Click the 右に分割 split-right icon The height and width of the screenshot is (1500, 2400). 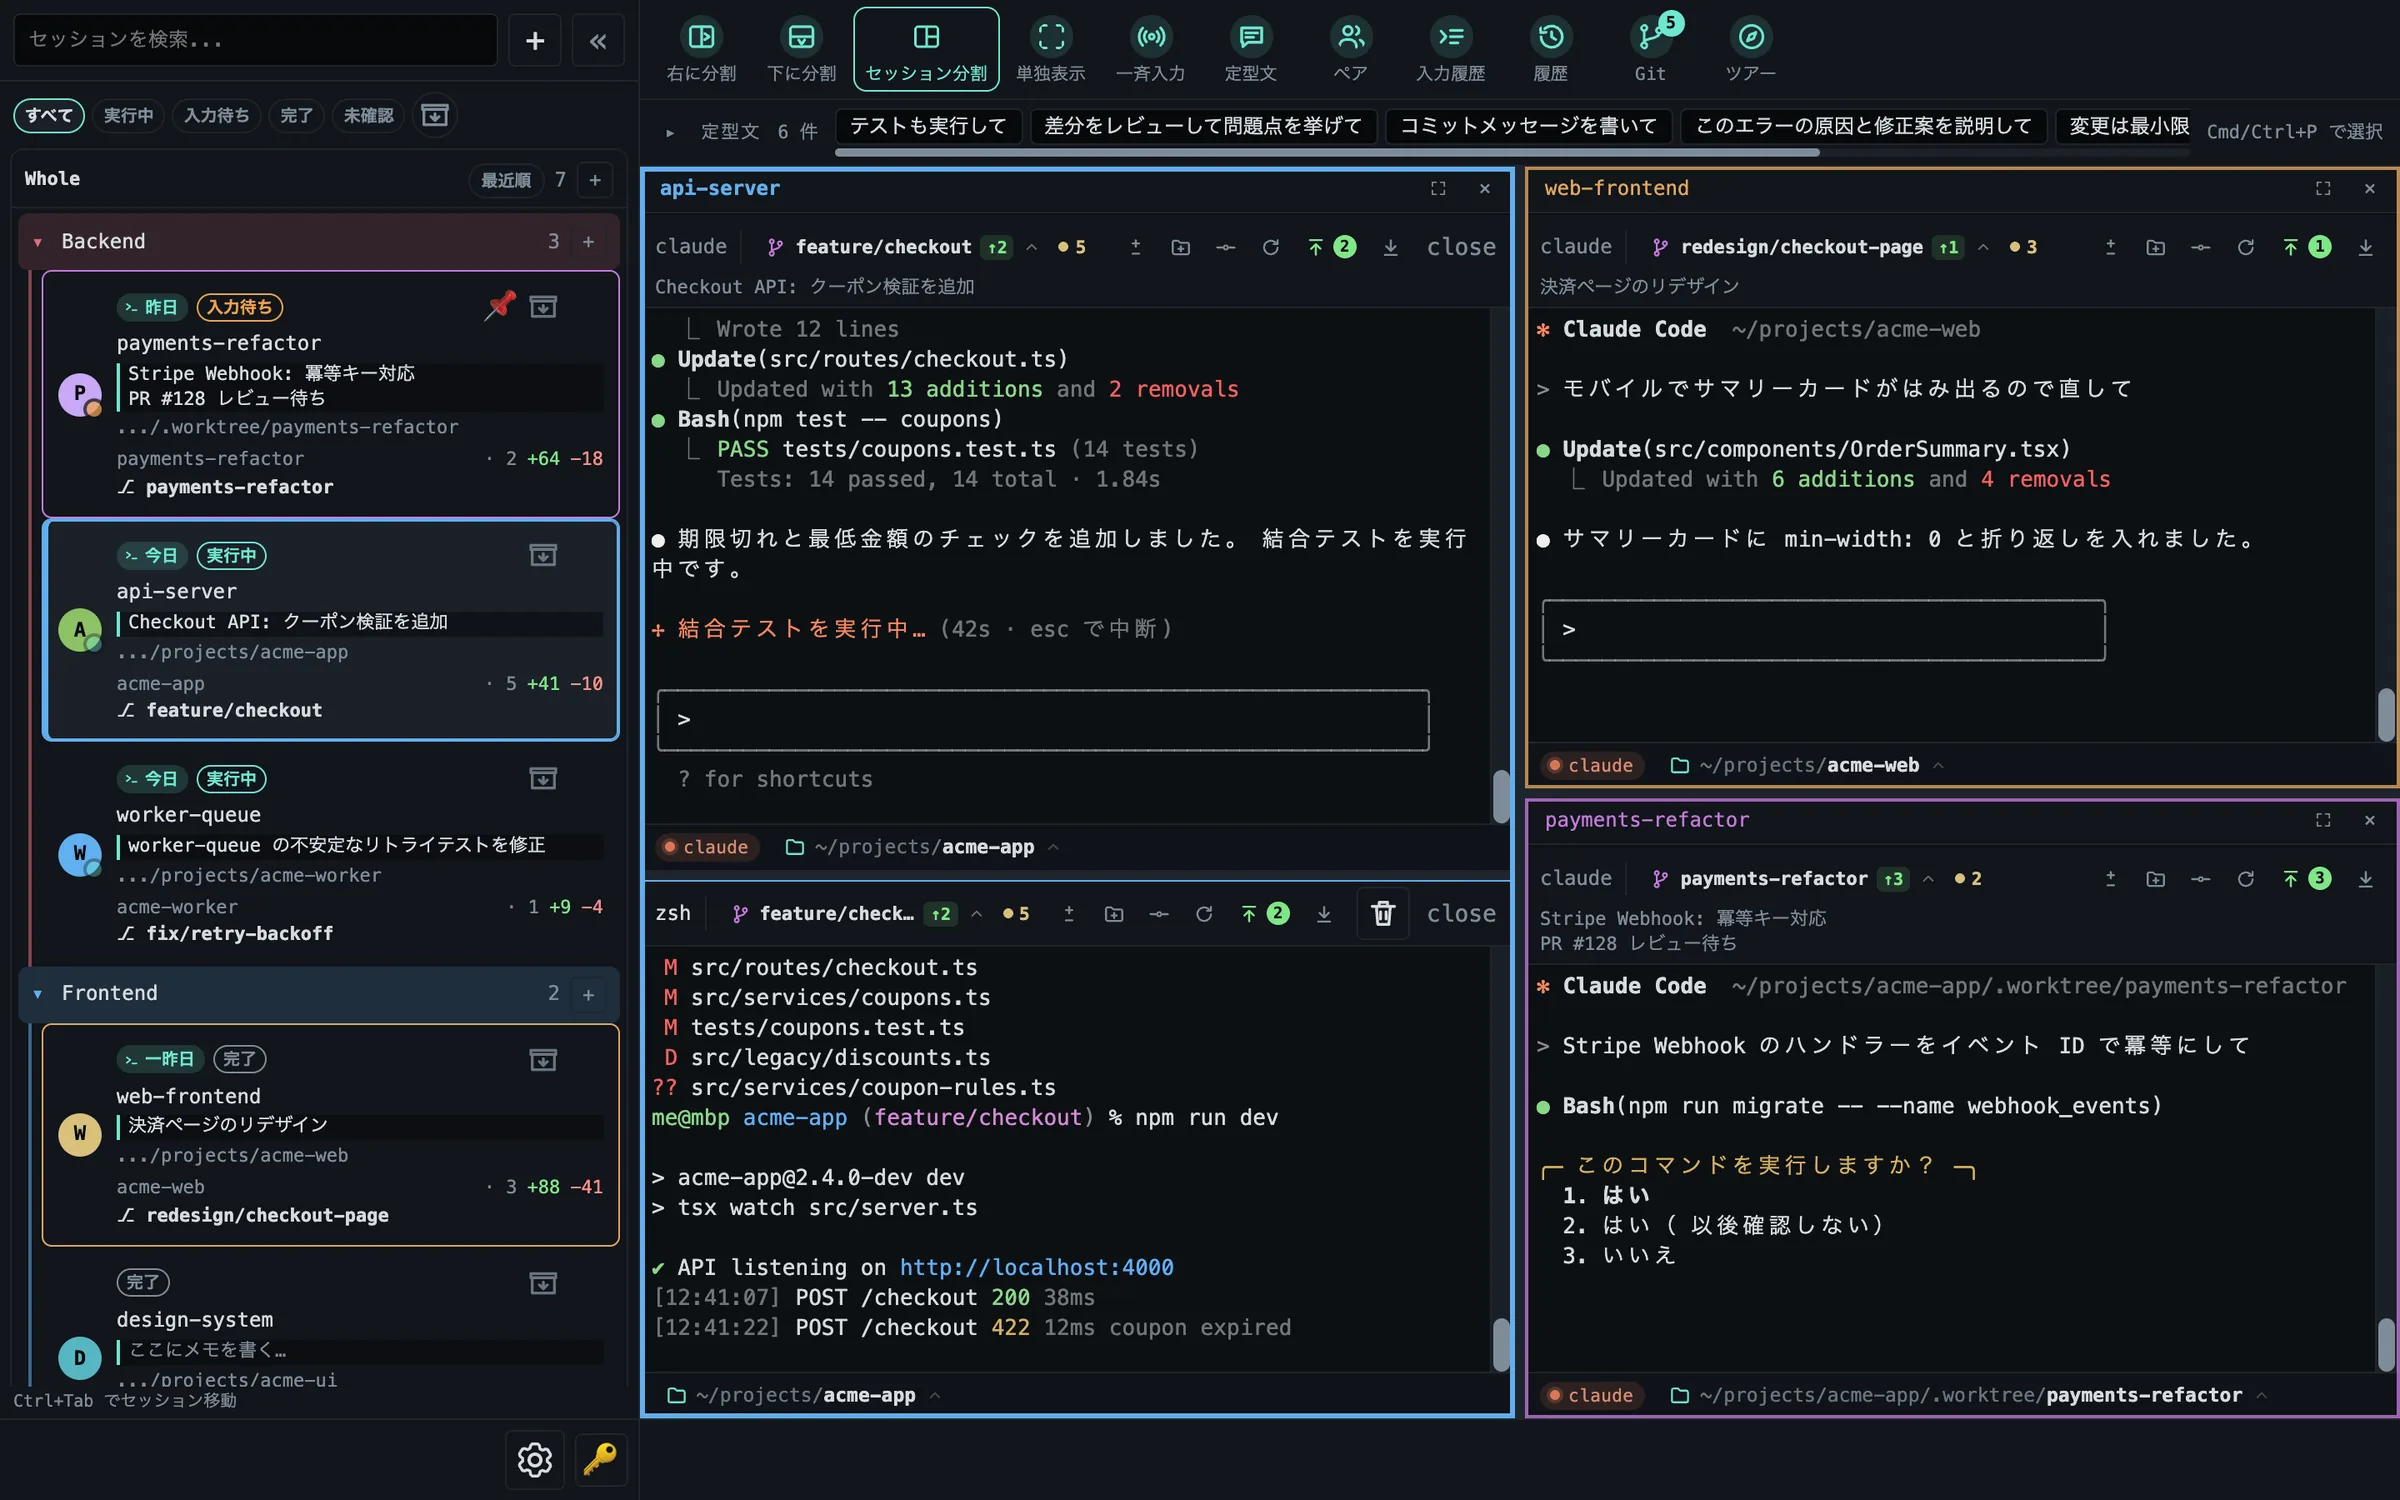701,50
